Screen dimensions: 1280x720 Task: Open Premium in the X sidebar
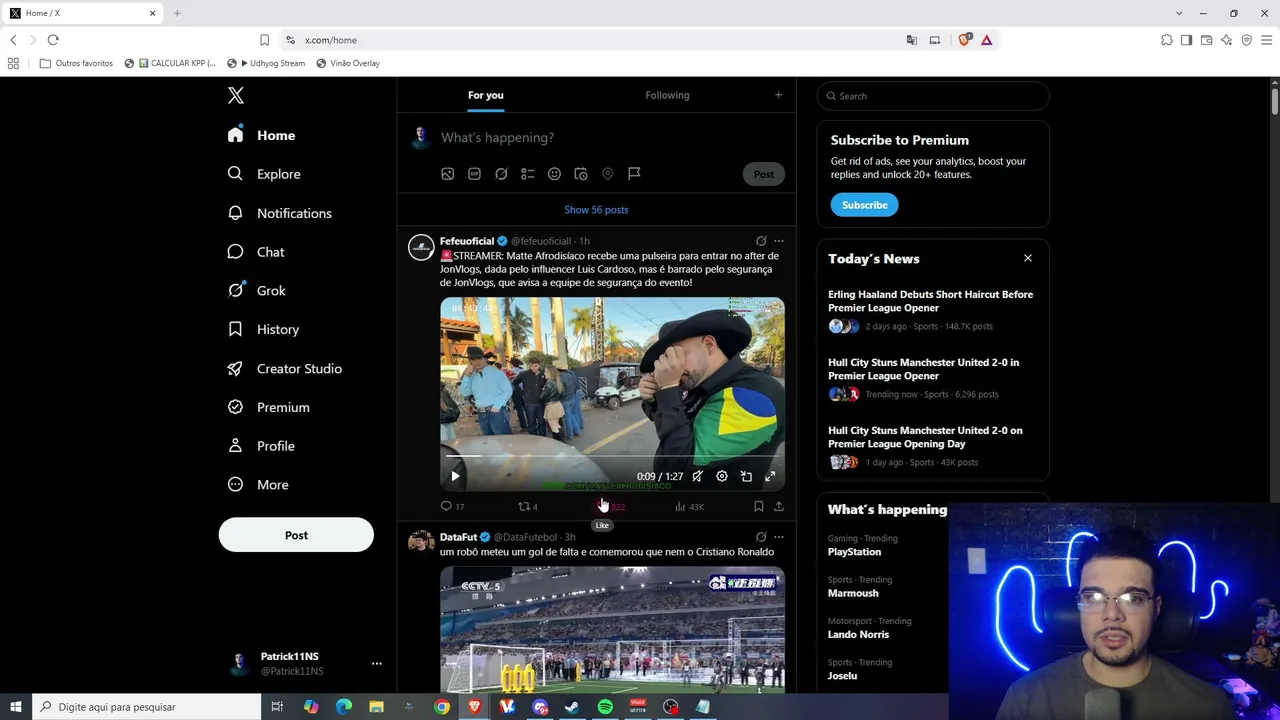268,407
